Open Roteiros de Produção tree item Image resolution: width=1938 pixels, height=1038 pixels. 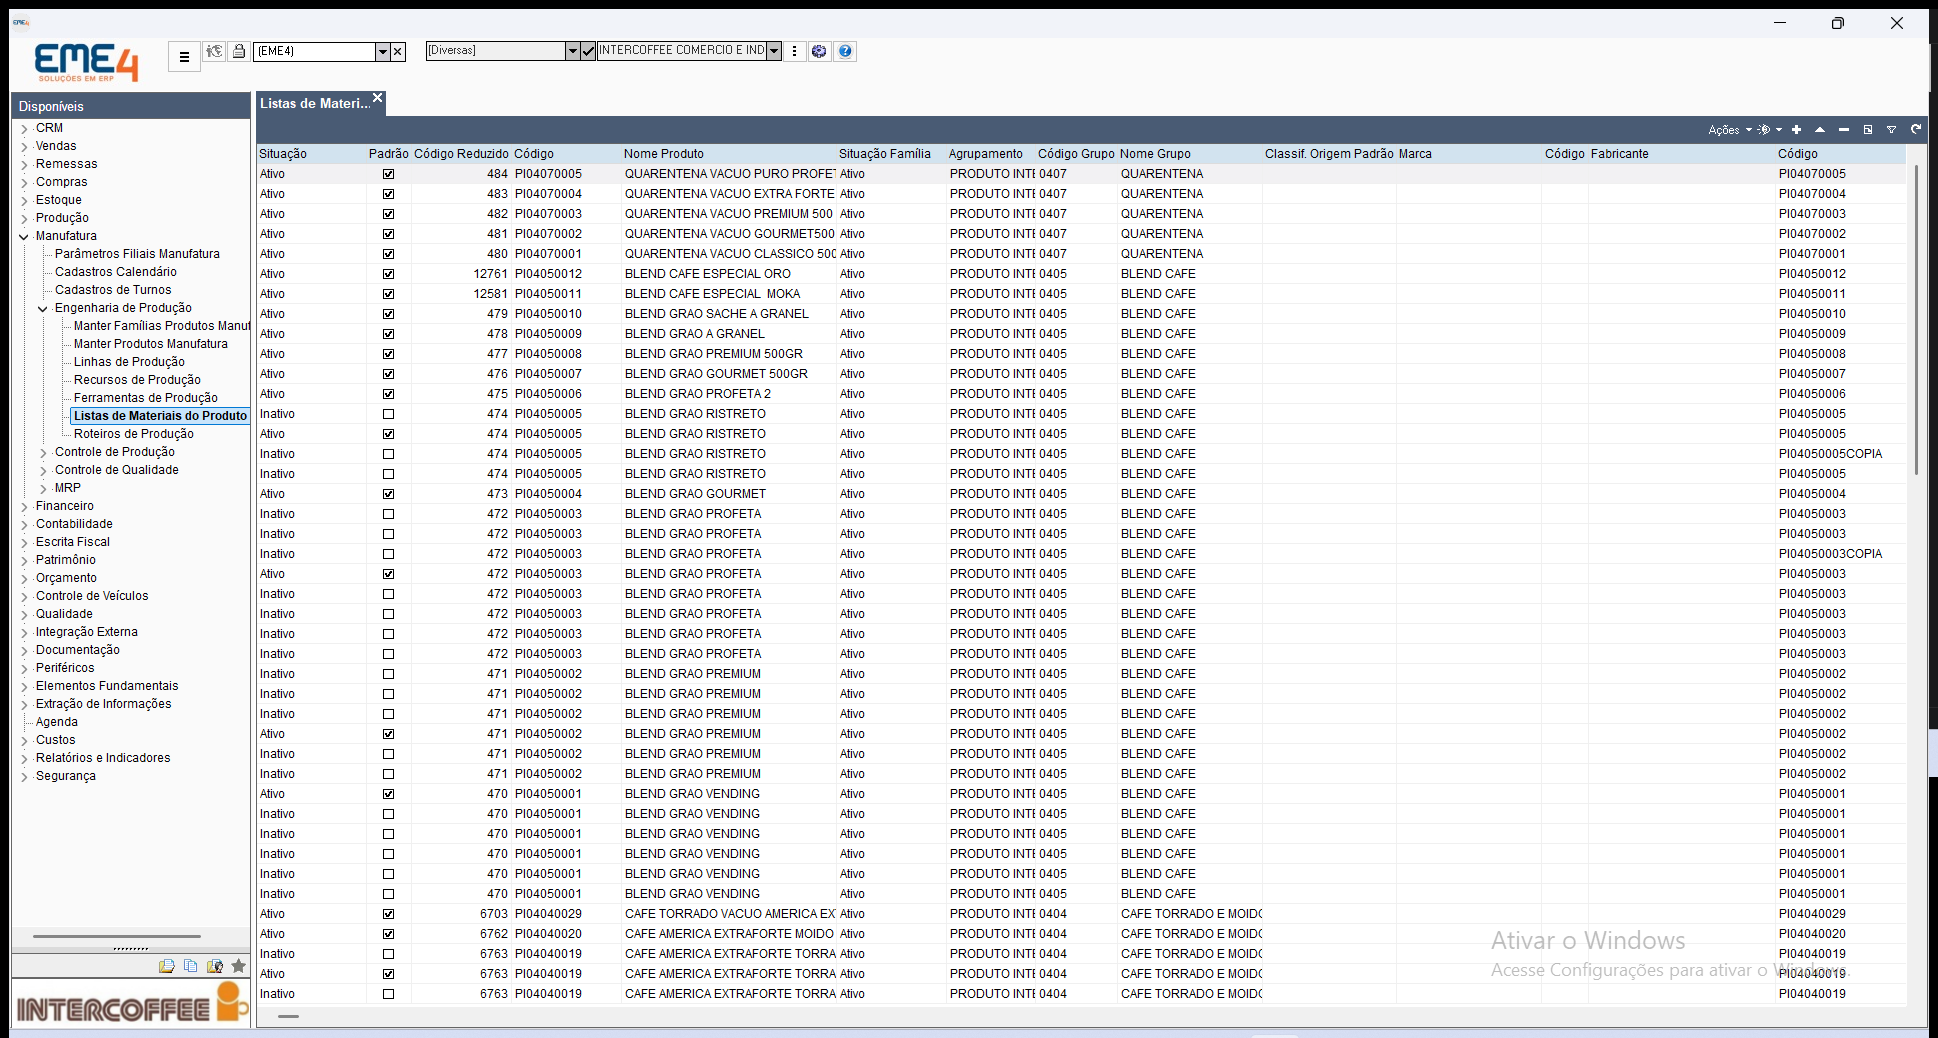(x=134, y=434)
